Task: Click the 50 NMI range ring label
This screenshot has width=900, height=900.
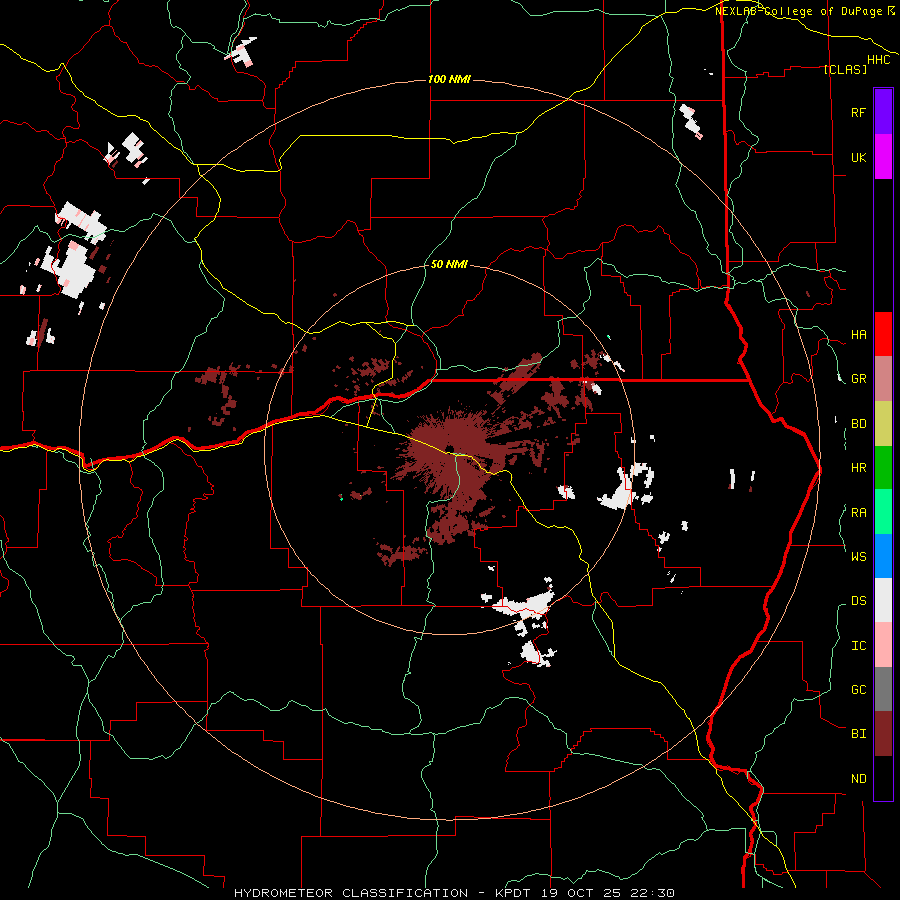Action: coord(449,264)
